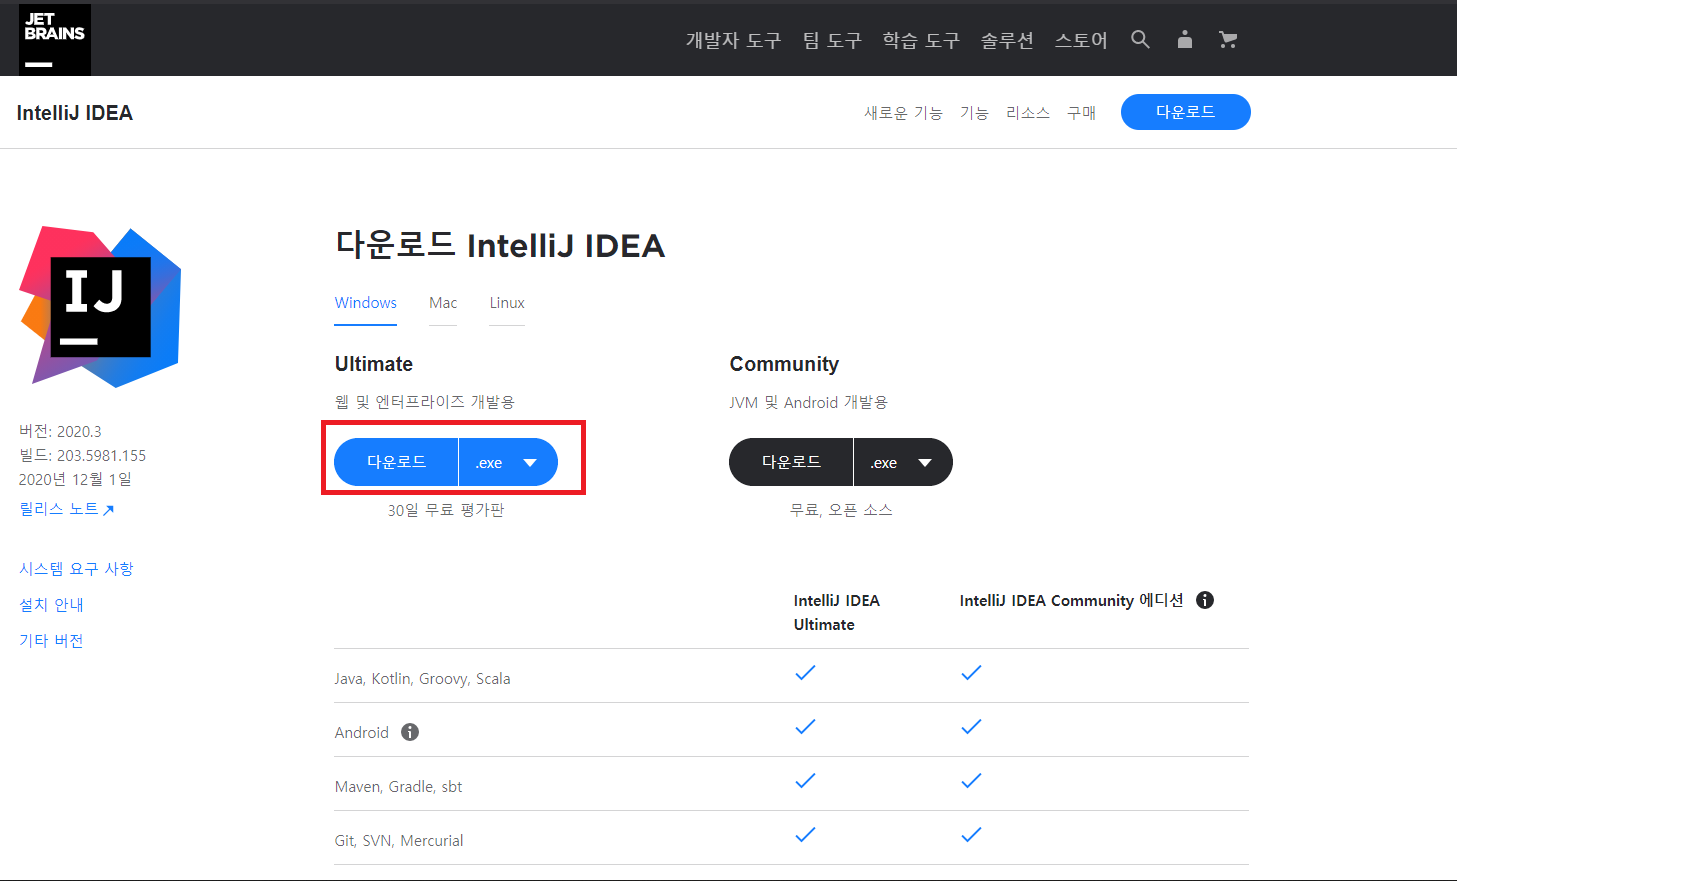Click 30일 무료 평가판 text
Viewport: 1682px width, 881px height.
pyautogui.click(x=446, y=510)
